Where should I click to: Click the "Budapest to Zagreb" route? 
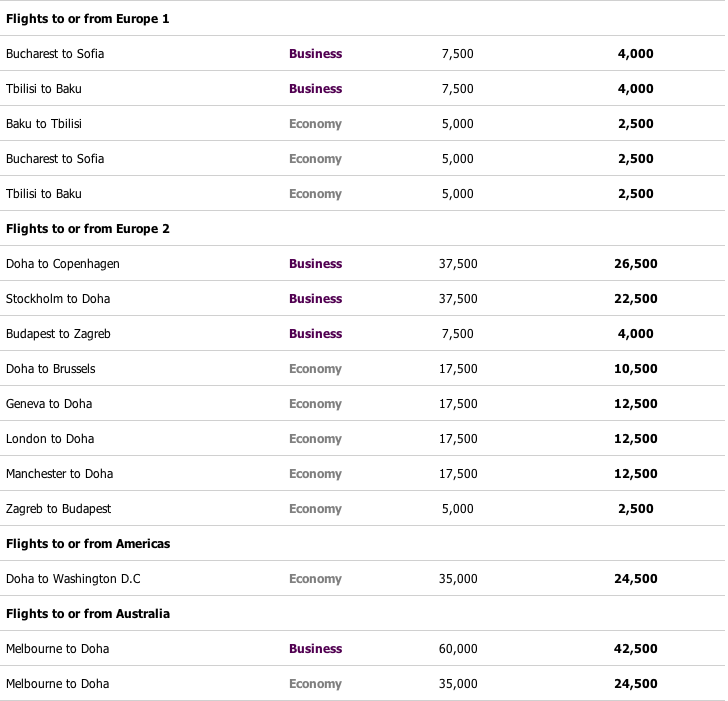61,334
